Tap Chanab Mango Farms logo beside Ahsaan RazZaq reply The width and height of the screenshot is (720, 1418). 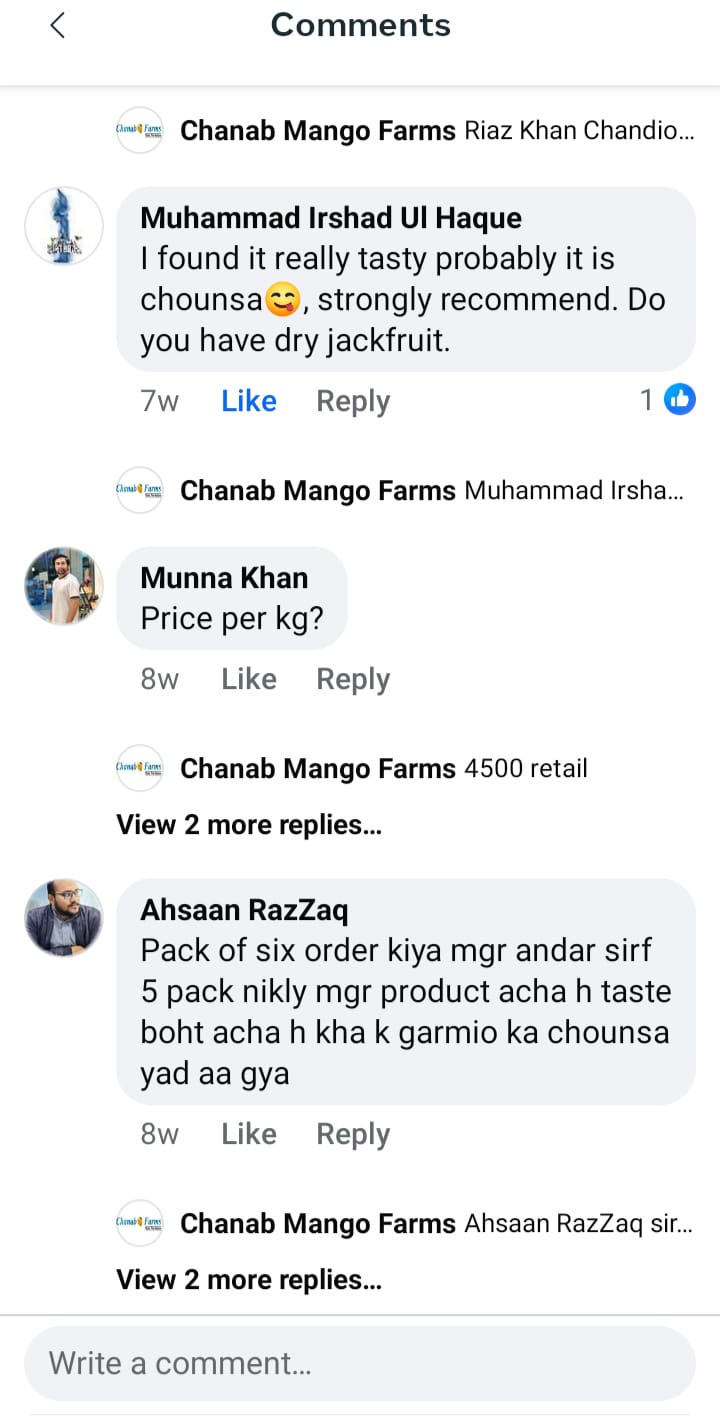point(140,1223)
